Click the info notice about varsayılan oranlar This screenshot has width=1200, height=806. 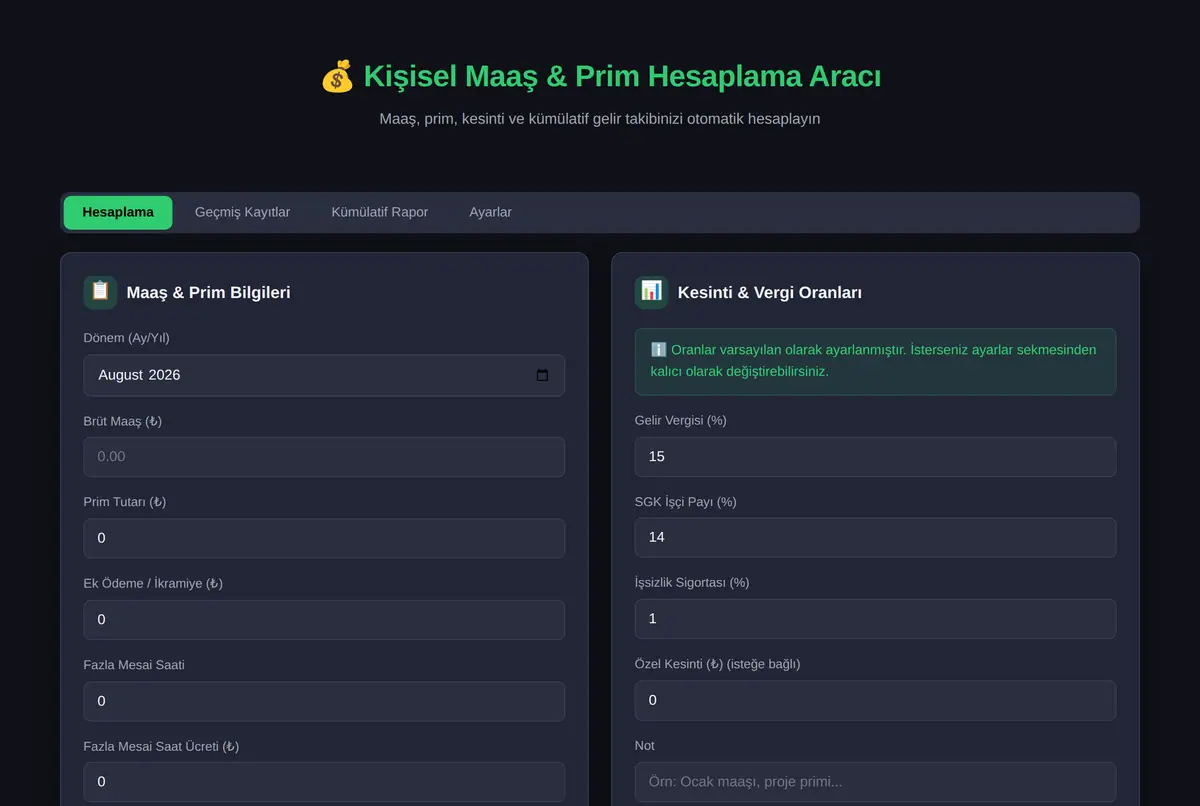tap(875, 361)
